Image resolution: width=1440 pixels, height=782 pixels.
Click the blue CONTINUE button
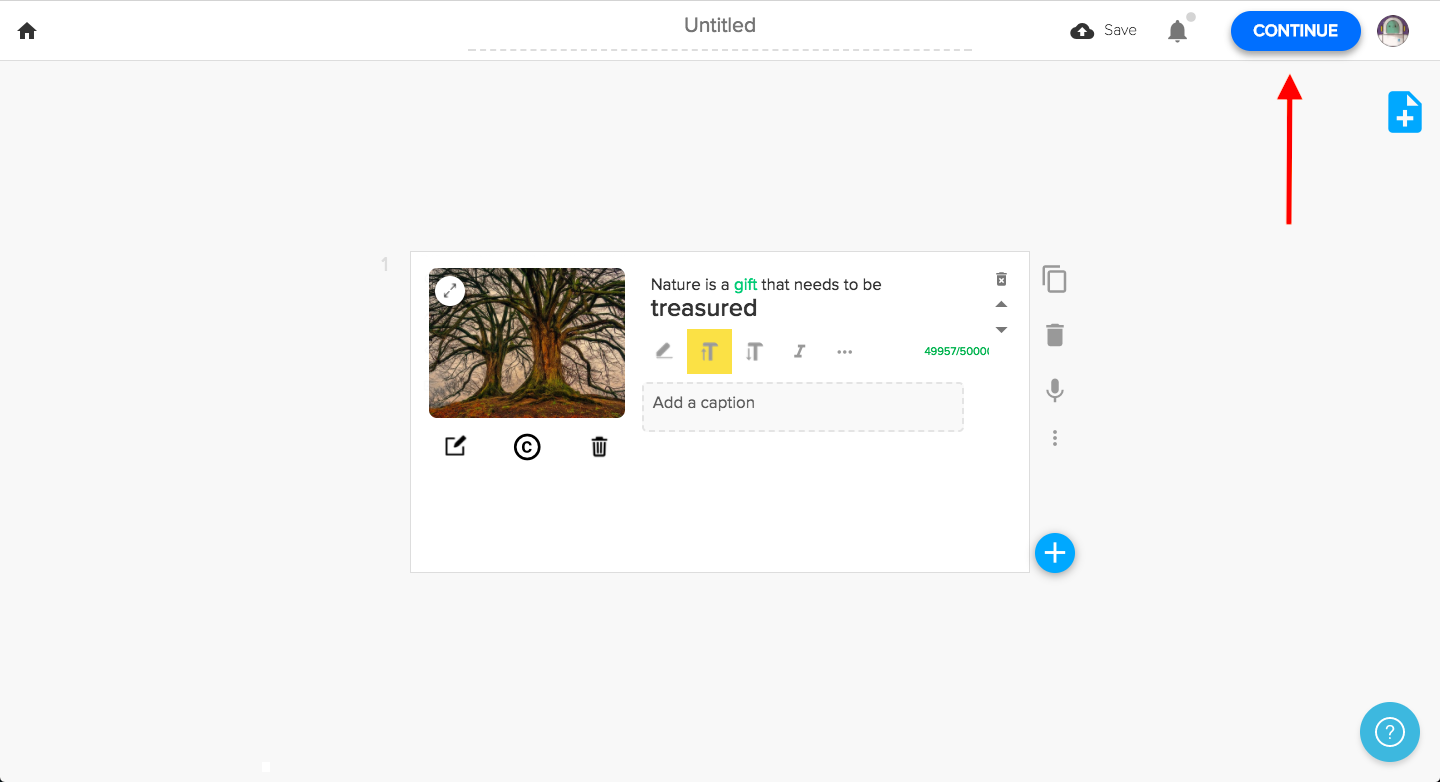click(1295, 31)
